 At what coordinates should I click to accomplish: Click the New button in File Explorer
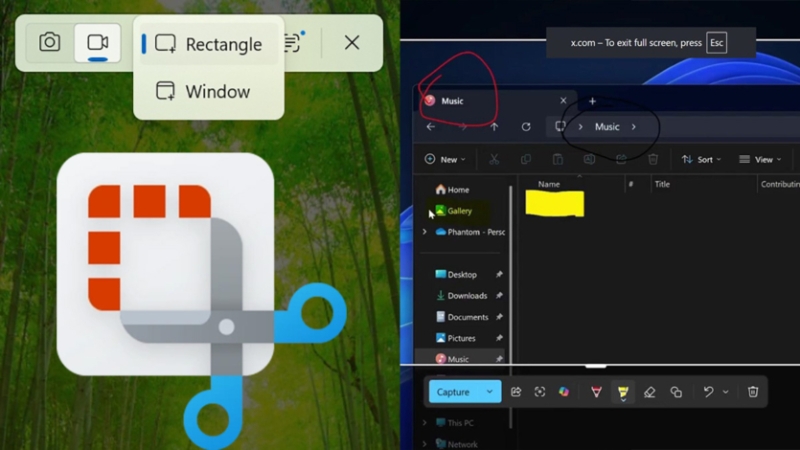click(445, 159)
